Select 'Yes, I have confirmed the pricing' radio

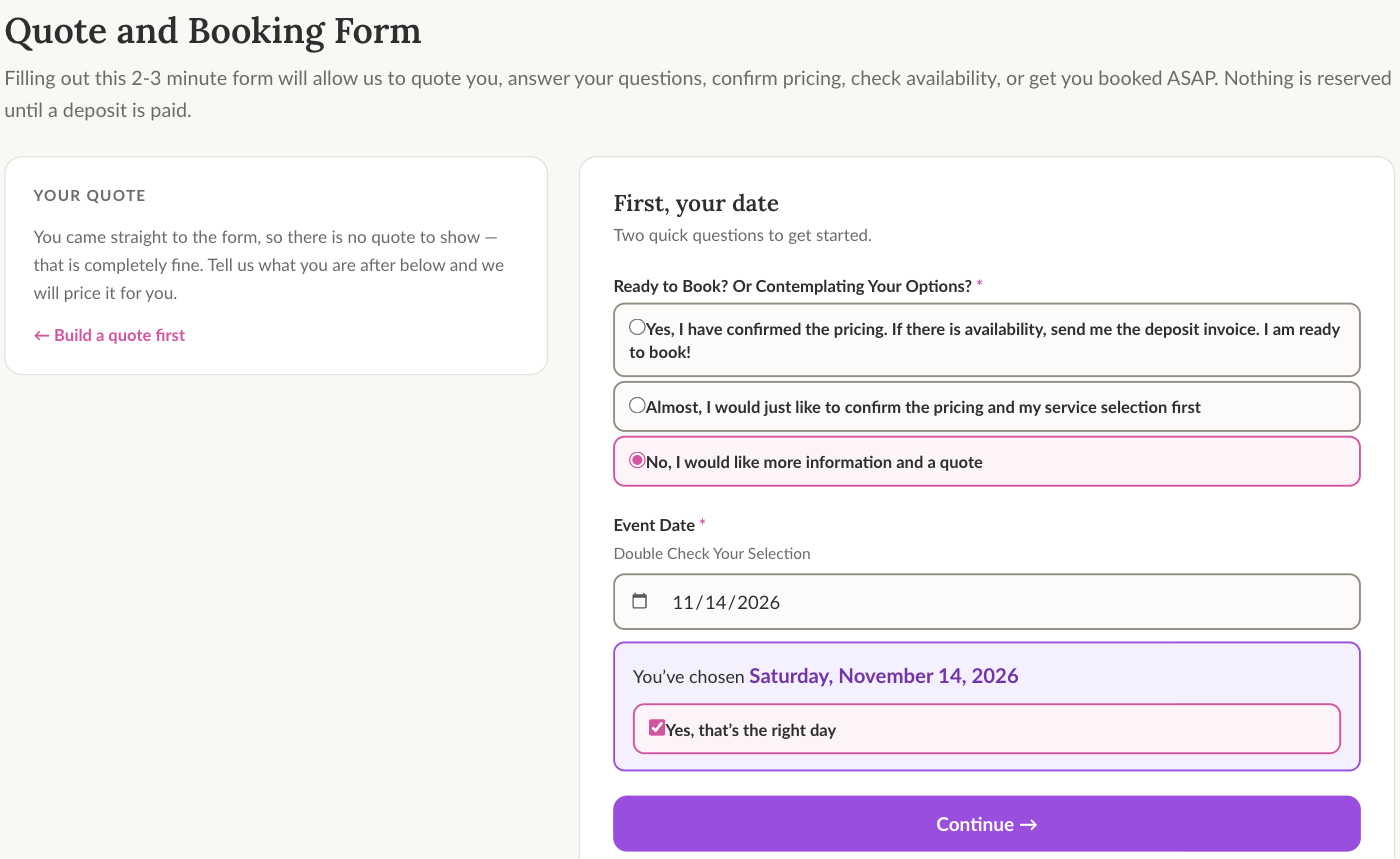click(637, 327)
